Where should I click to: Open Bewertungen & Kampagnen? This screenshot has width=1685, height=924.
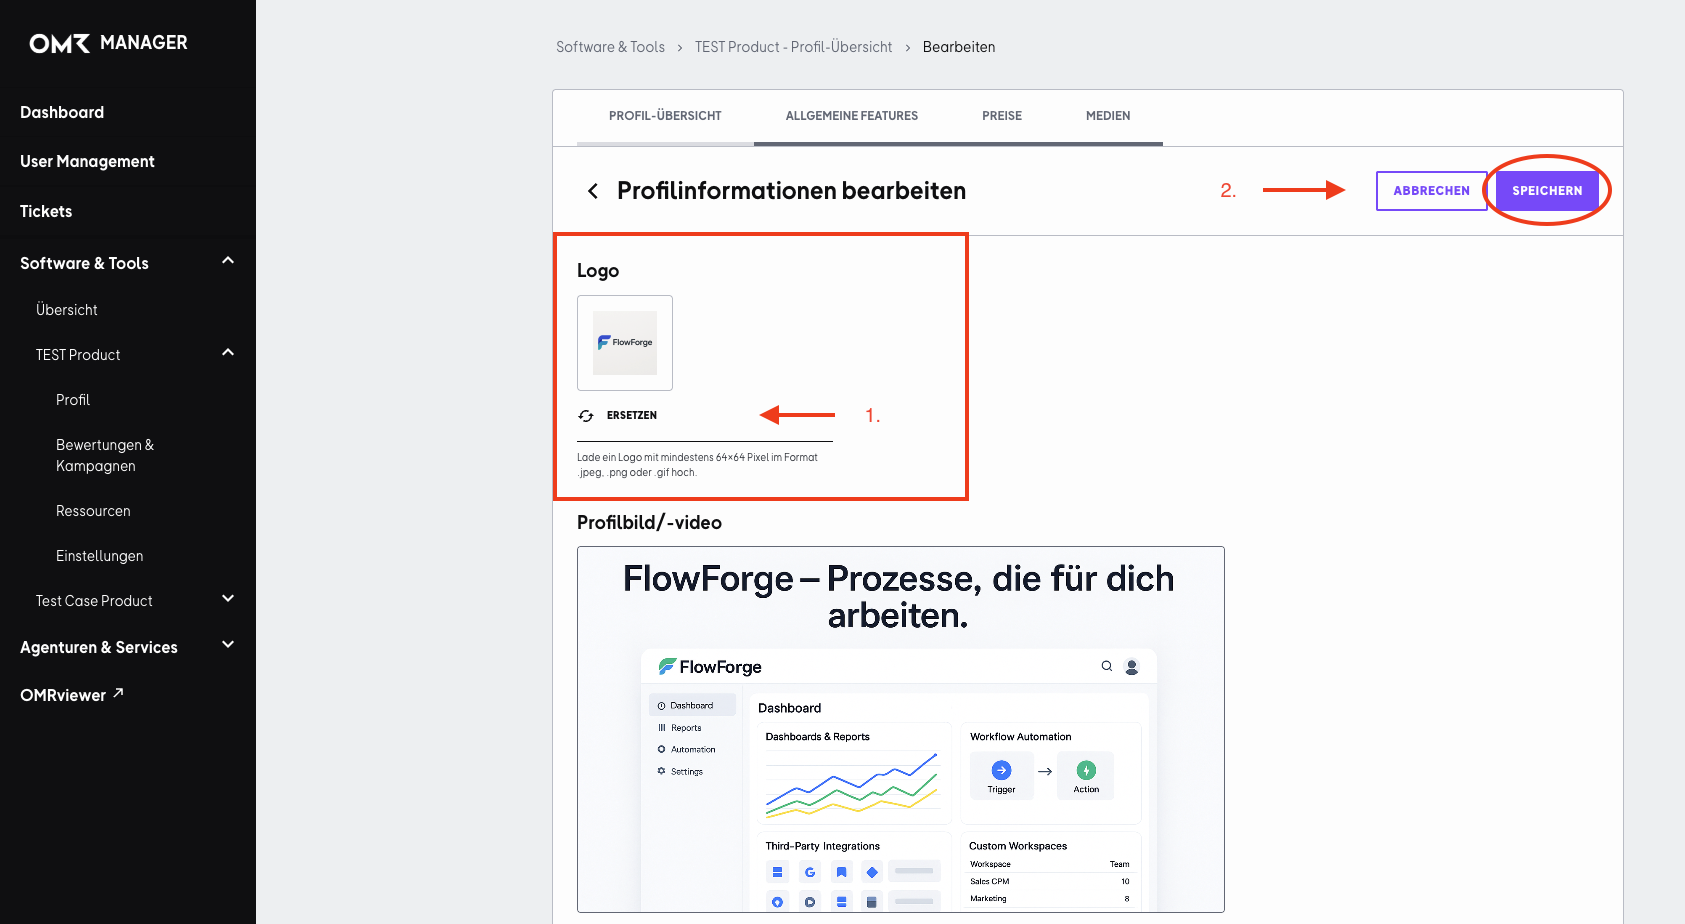[x=105, y=455]
